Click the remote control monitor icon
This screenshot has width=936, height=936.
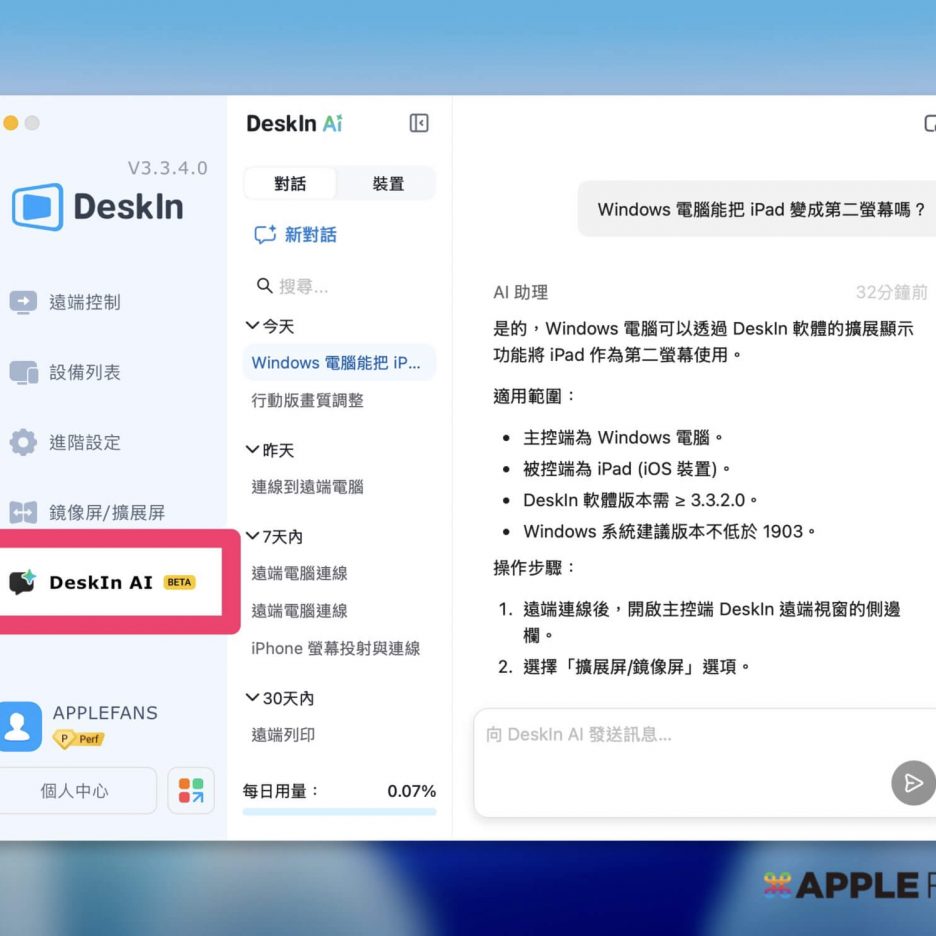tap(23, 302)
